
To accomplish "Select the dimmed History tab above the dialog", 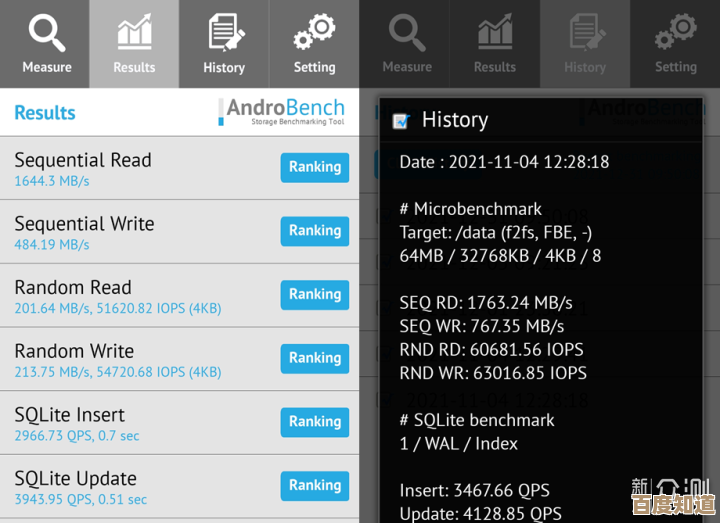I will click(585, 45).
